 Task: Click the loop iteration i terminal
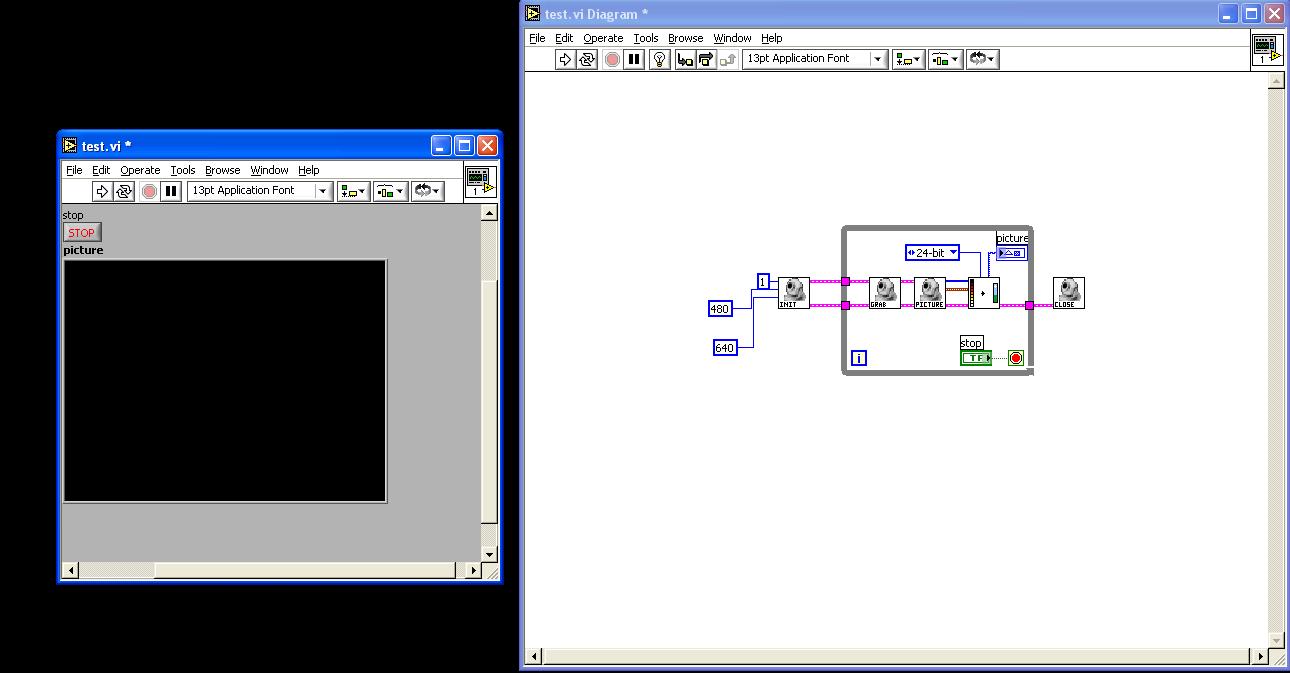(x=859, y=358)
